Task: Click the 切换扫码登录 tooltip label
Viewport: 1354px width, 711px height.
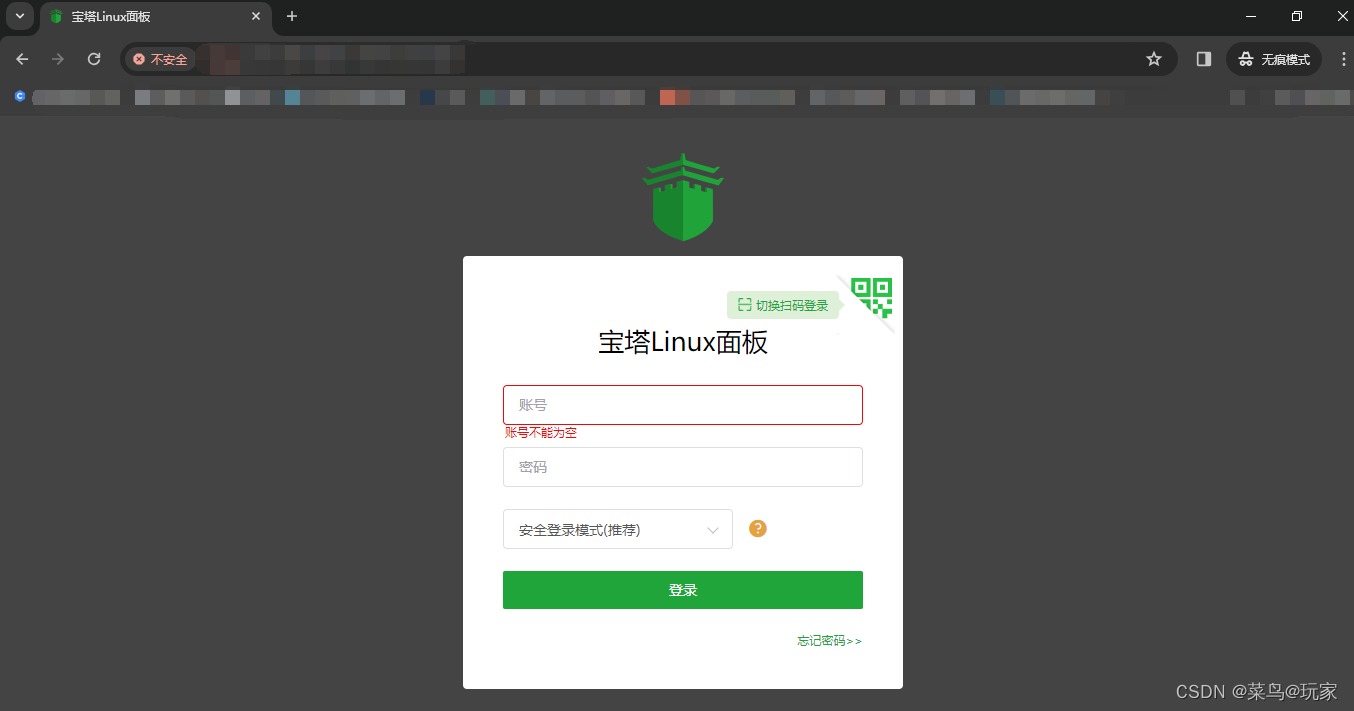Action: pos(783,305)
